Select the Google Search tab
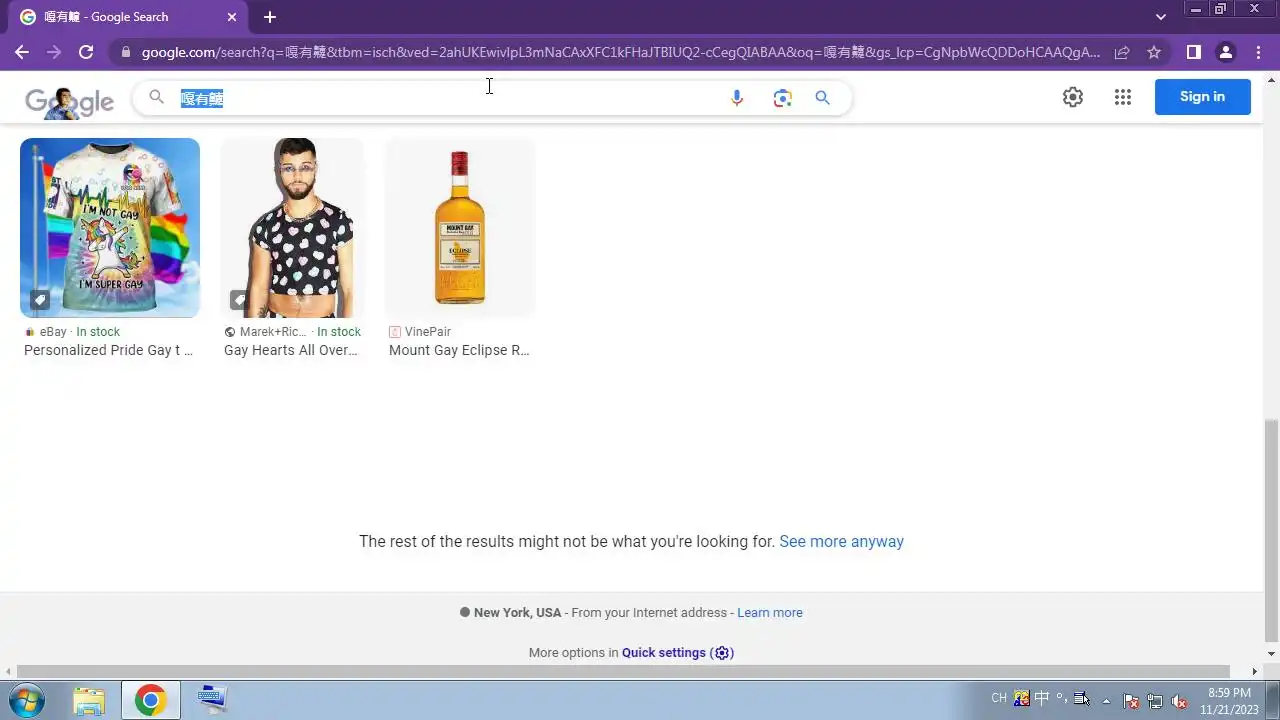The image size is (1280, 720). point(128,17)
